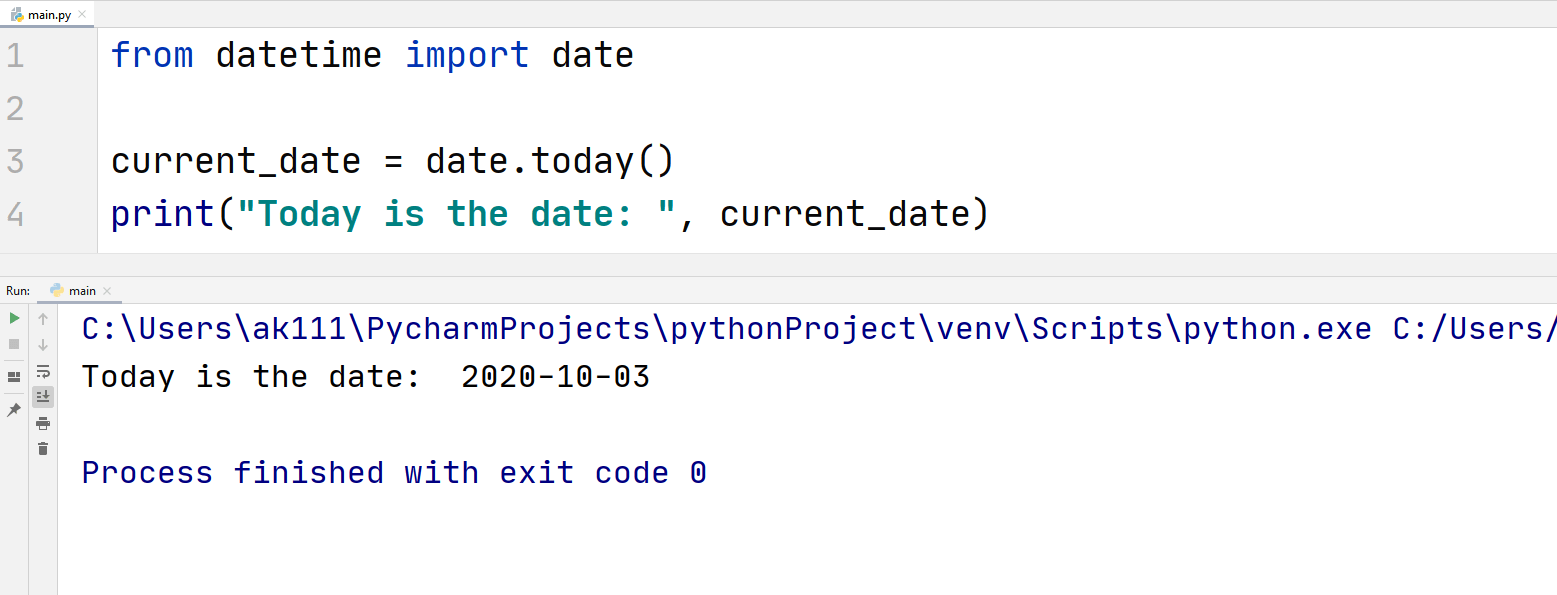
Task: Navigate up the stack trace
Action: (x=43, y=318)
